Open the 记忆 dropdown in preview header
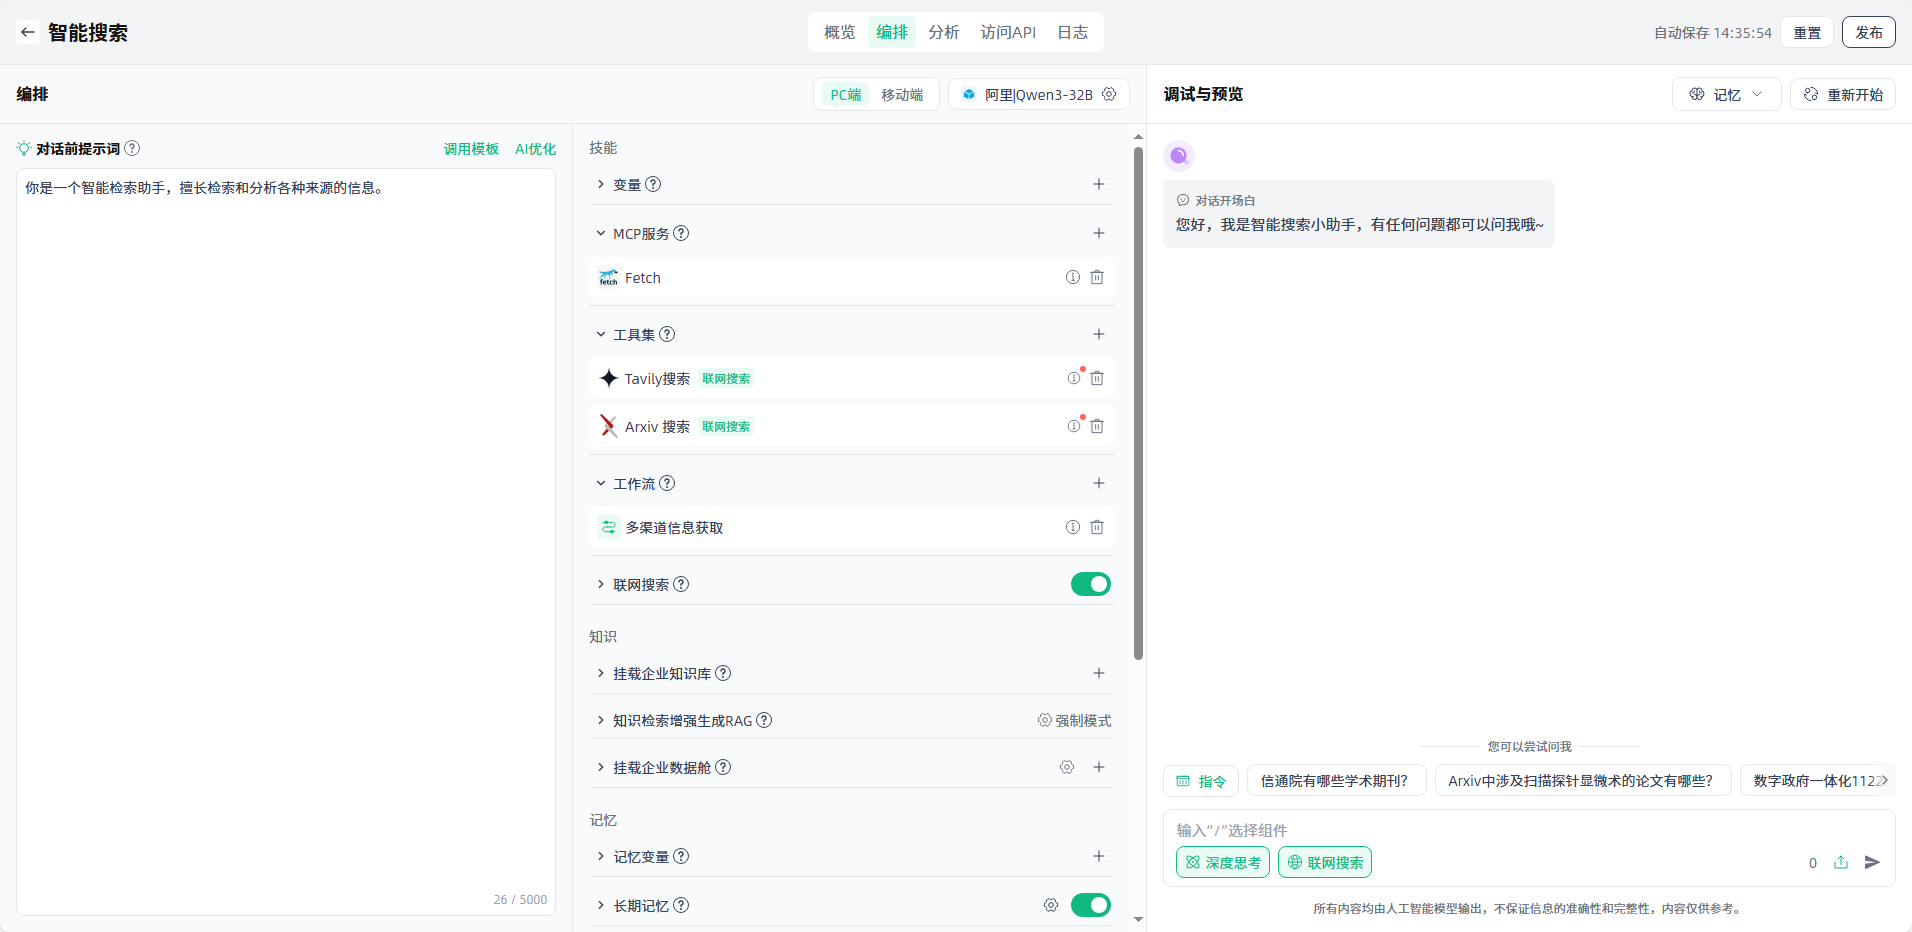 [1726, 94]
